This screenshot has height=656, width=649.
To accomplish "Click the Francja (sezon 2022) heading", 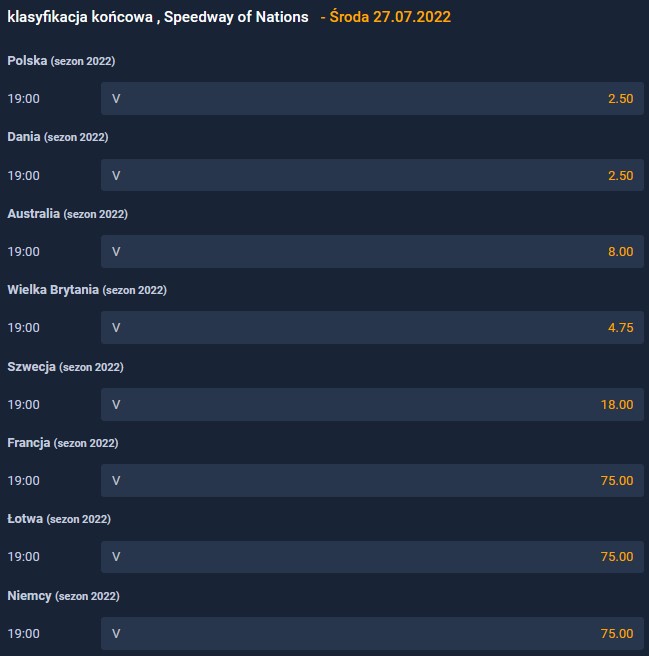I will [63, 443].
